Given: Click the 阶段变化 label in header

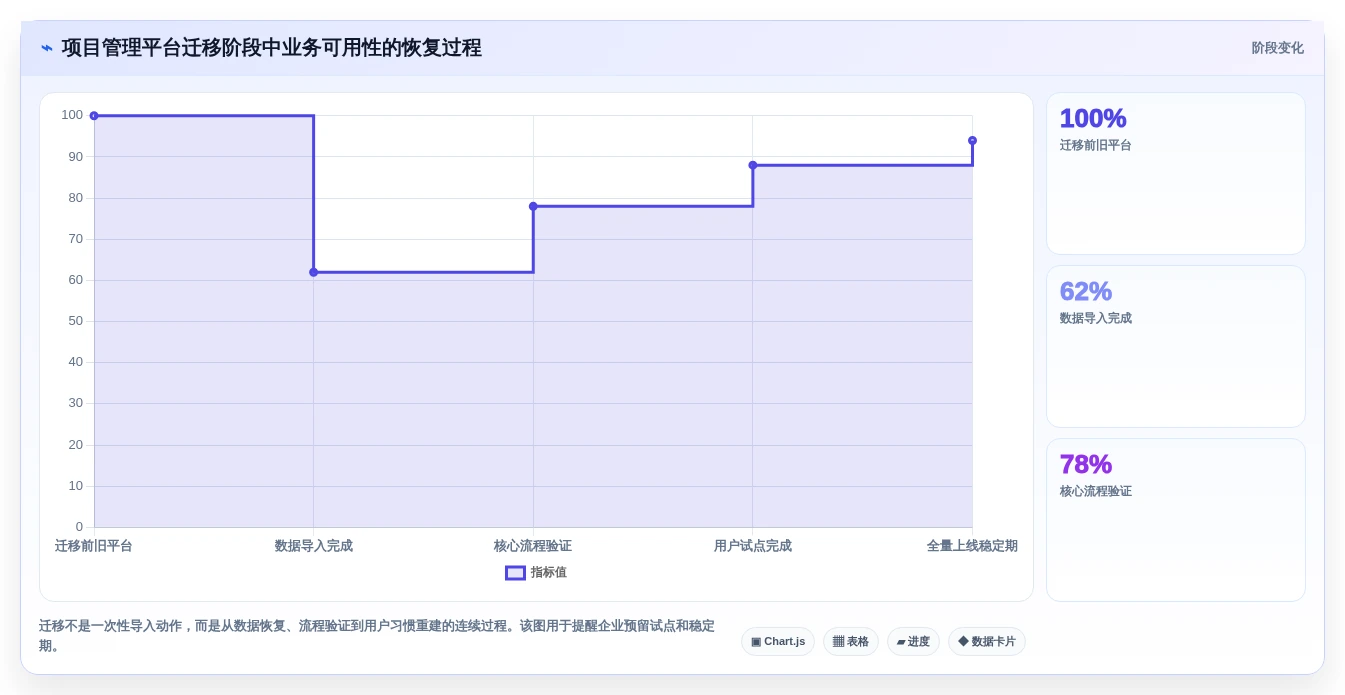Looking at the screenshot, I should coord(1277,48).
